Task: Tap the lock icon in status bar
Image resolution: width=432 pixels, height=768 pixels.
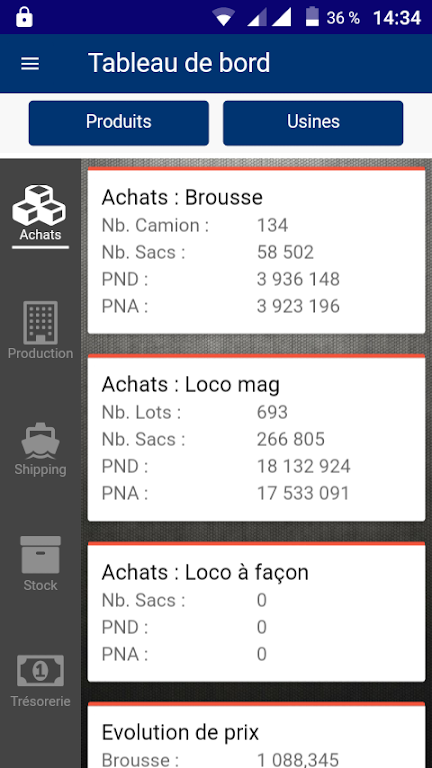Action: coord(24,17)
